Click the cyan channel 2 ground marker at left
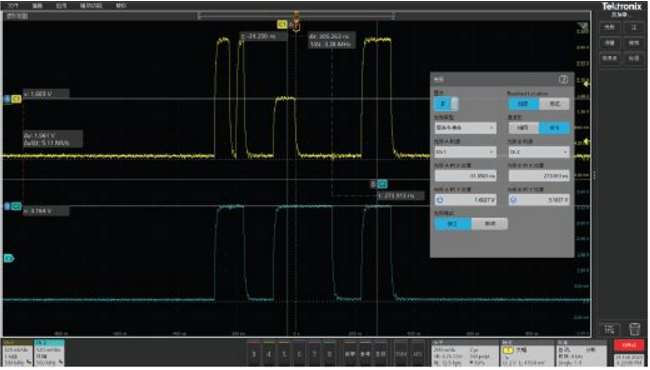 pos(9,258)
